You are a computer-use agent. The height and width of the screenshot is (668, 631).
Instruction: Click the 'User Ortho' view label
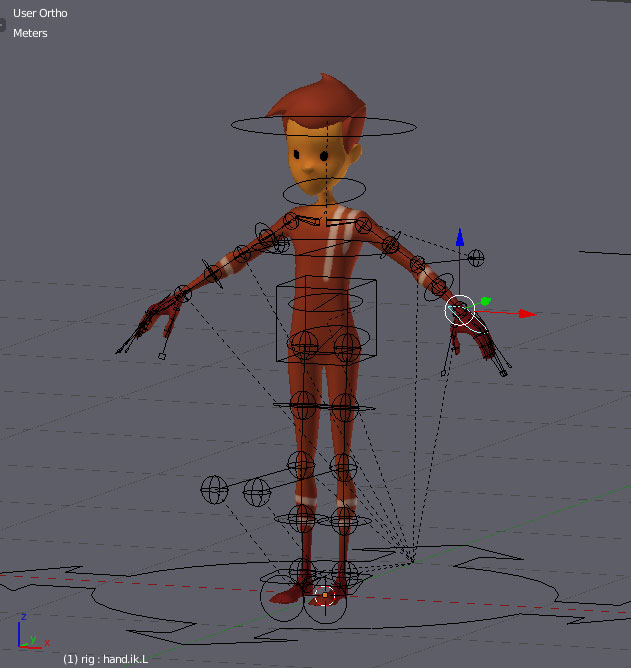[40, 13]
